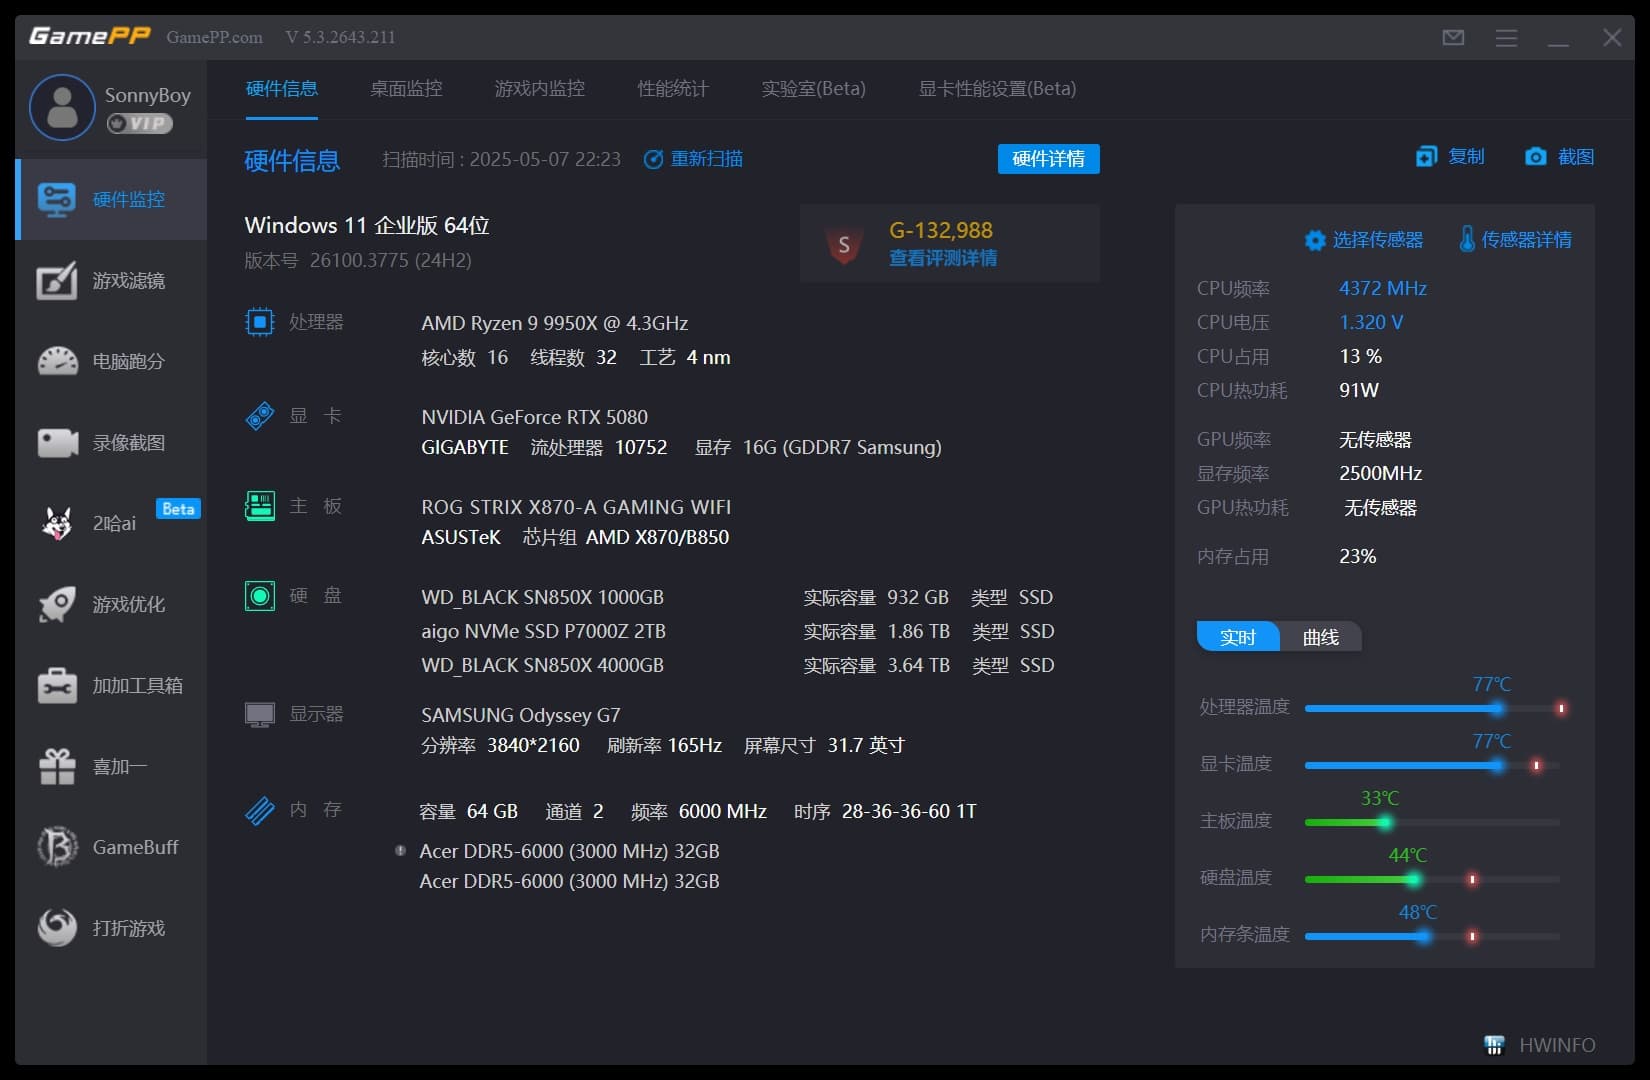1650x1080 pixels.
Task: Click the VIP badge under SonnyBoy
Action: coord(140,123)
